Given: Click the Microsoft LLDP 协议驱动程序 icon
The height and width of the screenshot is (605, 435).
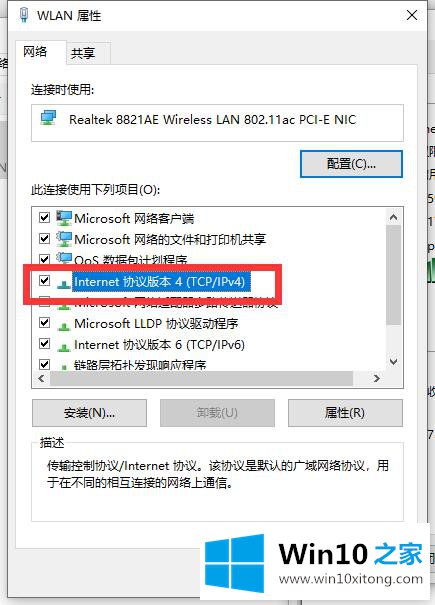Looking at the screenshot, I should [64, 326].
